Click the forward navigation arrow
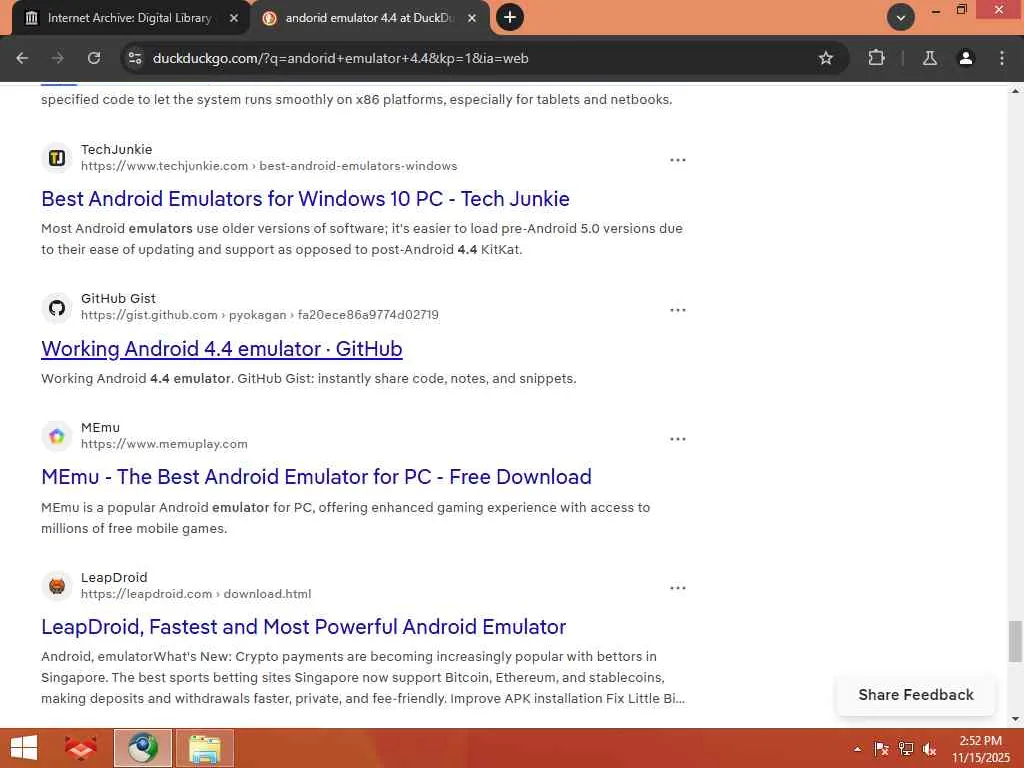Image resolution: width=1024 pixels, height=768 pixels. point(58,58)
